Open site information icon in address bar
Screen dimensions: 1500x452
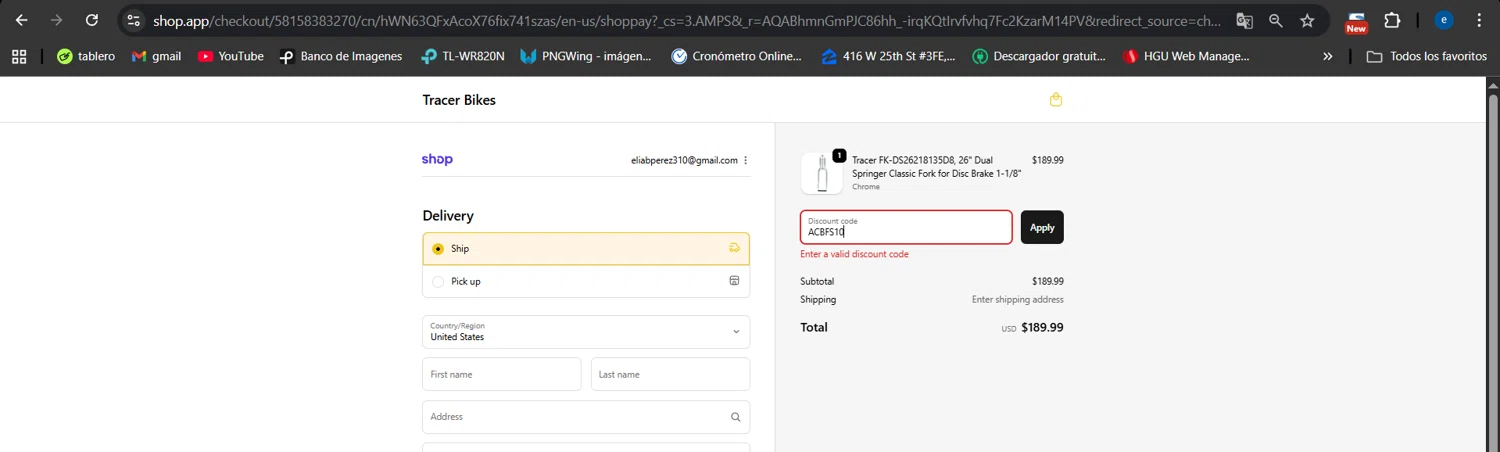[134, 20]
